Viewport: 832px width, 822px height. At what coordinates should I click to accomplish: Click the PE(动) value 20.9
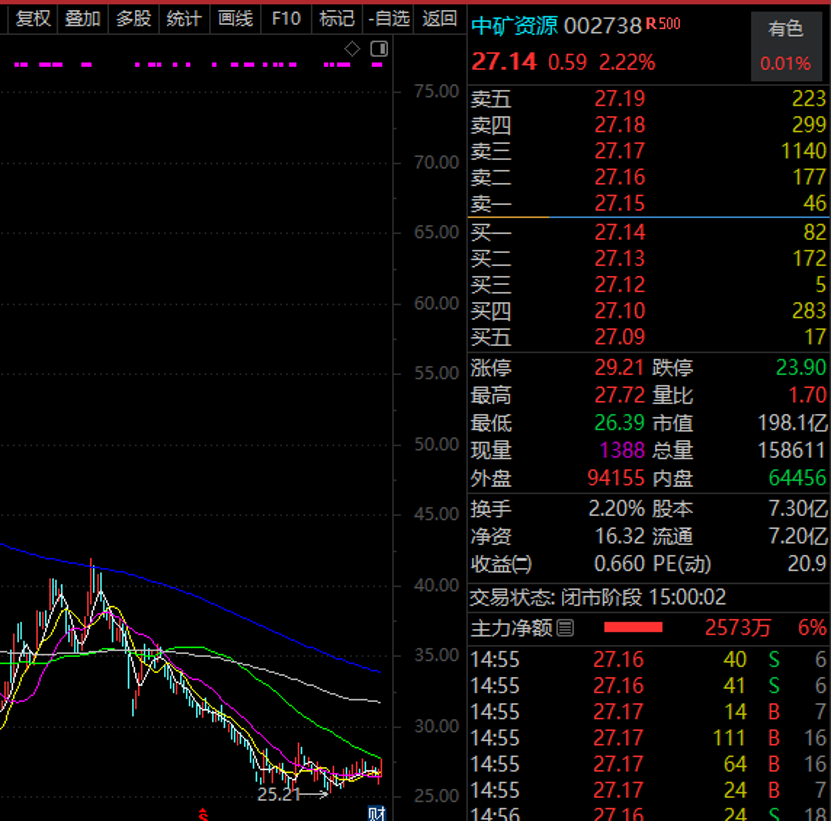(807, 564)
